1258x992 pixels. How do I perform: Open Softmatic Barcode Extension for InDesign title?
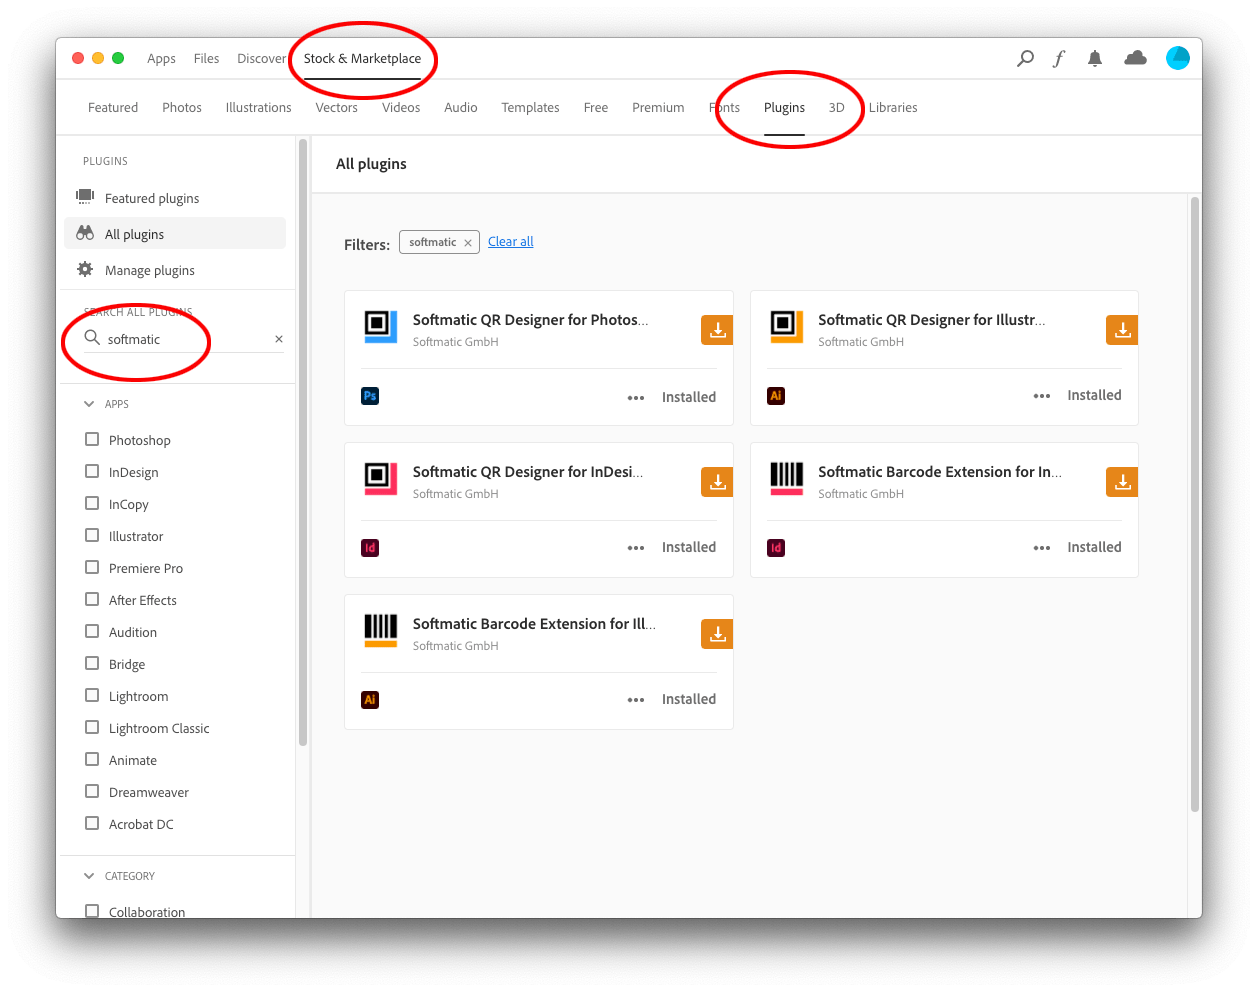point(940,472)
